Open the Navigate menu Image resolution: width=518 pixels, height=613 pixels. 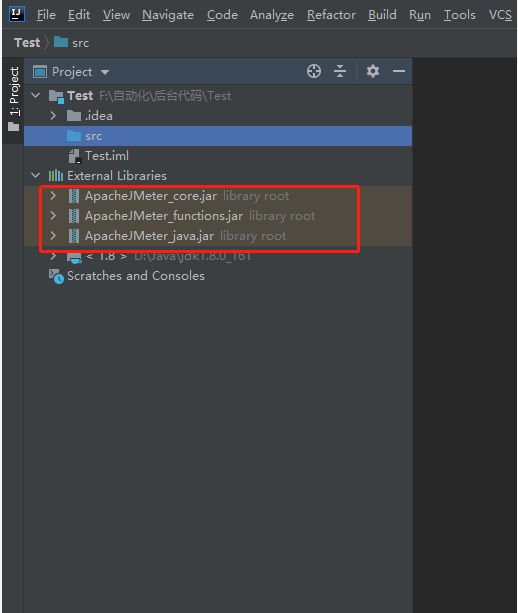tap(168, 15)
